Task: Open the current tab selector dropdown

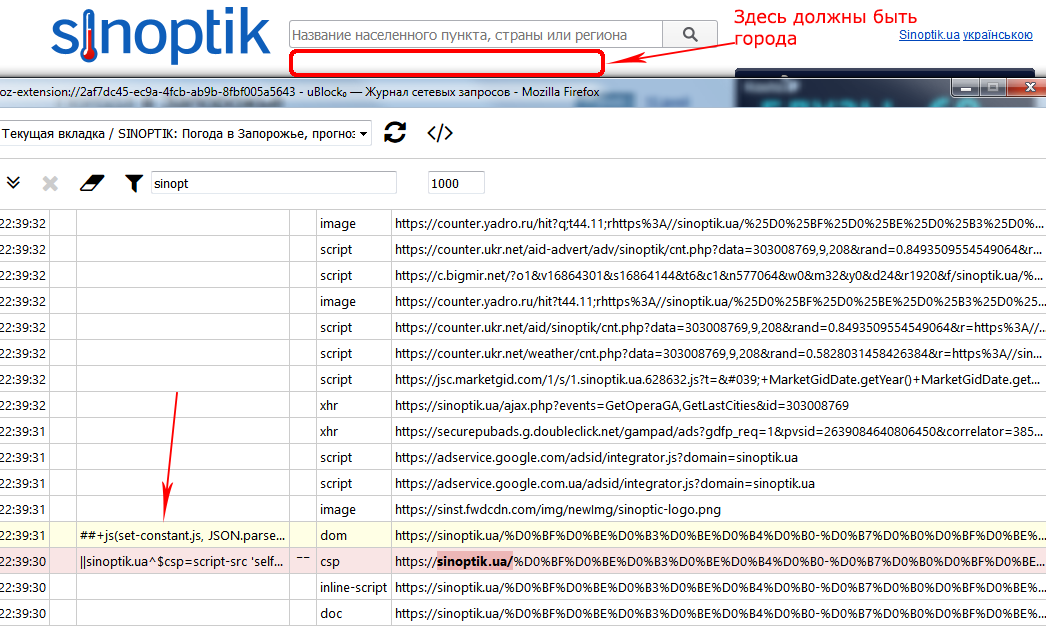Action: click(x=185, y=133)
